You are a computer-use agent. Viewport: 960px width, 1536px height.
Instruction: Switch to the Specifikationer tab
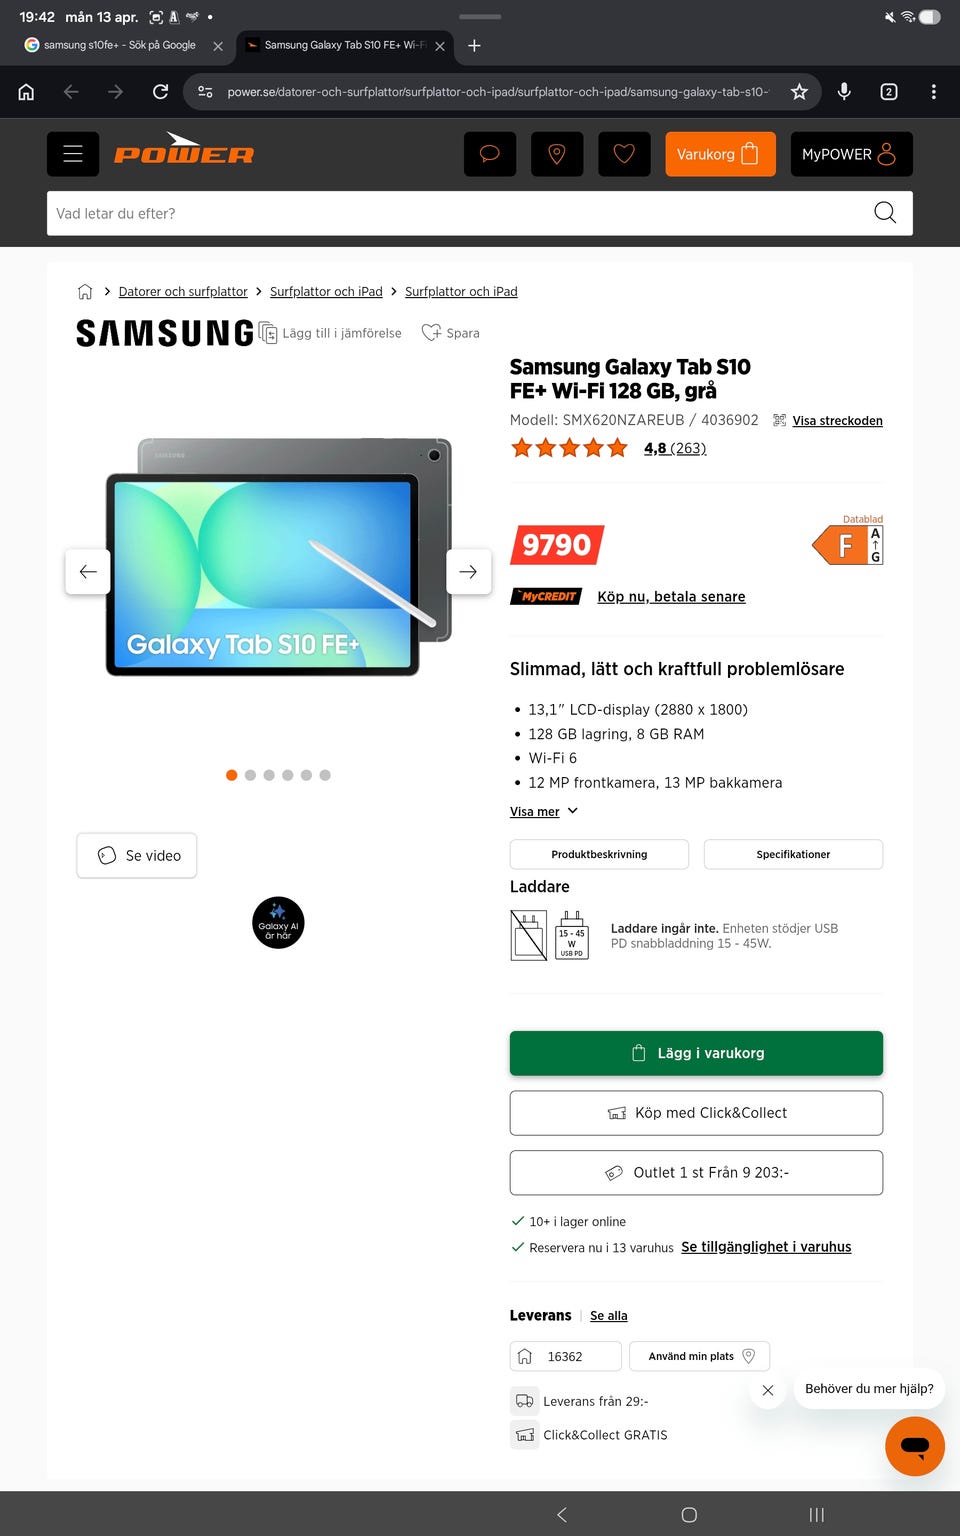tap(793, 854)
